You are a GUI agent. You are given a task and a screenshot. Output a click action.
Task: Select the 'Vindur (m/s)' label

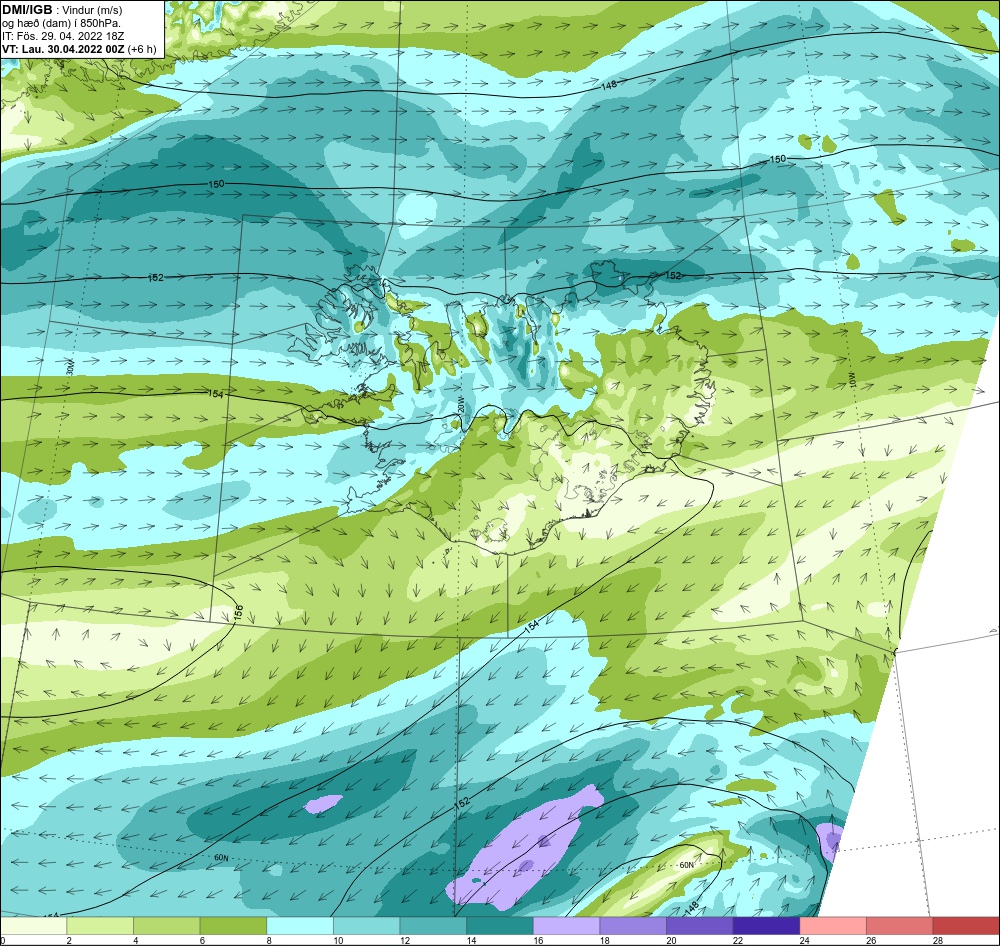click(93, 10)
